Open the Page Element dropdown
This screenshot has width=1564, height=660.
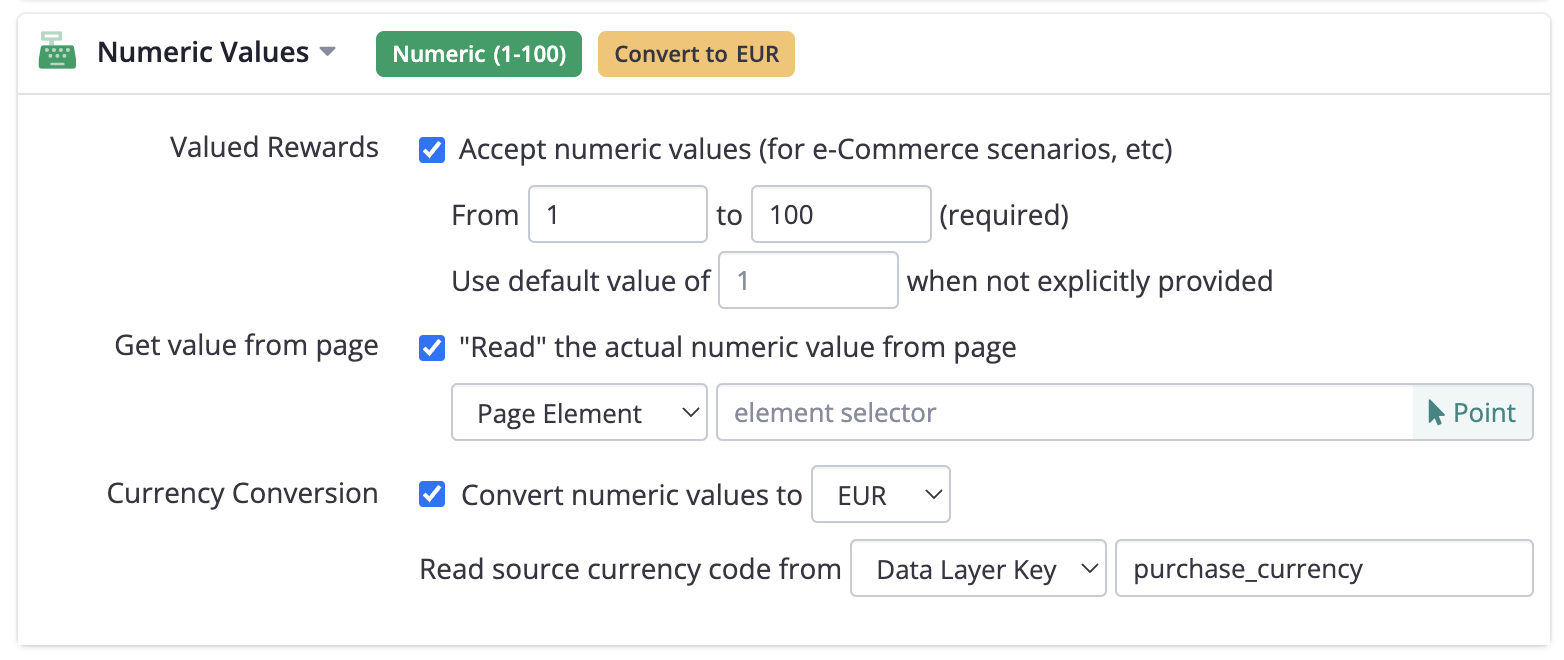tap(579, 412)
